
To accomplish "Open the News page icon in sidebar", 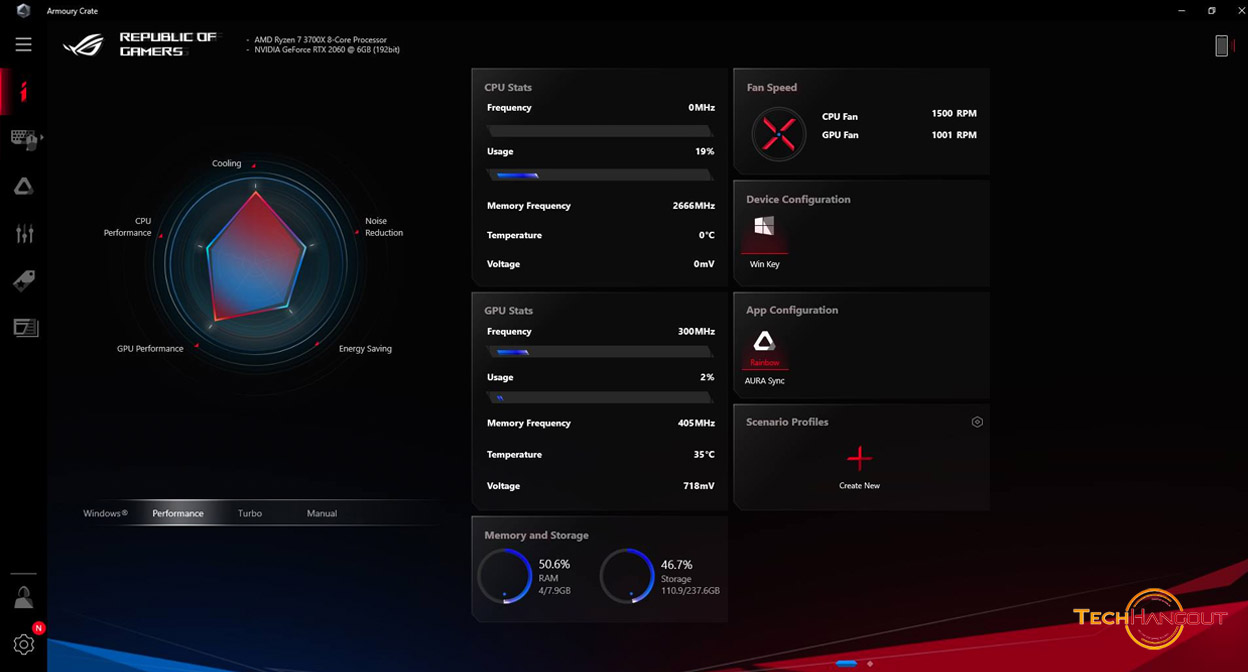I will tap(25, 327).
